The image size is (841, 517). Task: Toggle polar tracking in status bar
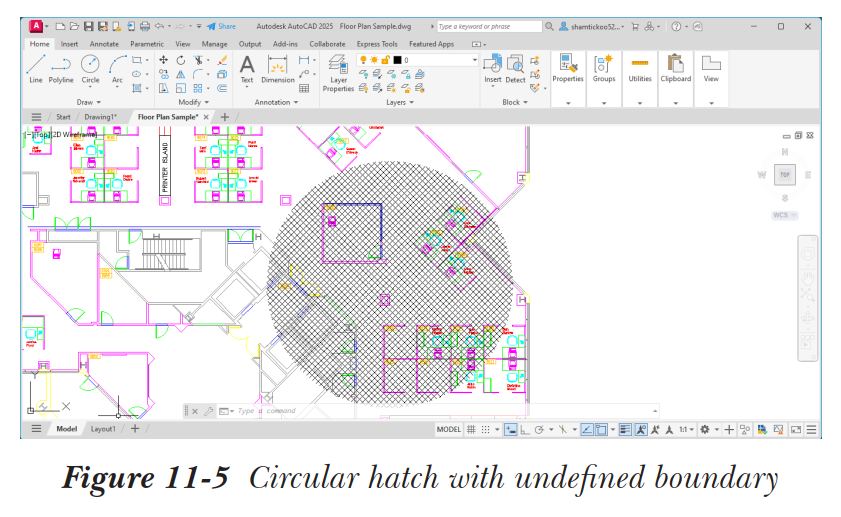(540, 430)
